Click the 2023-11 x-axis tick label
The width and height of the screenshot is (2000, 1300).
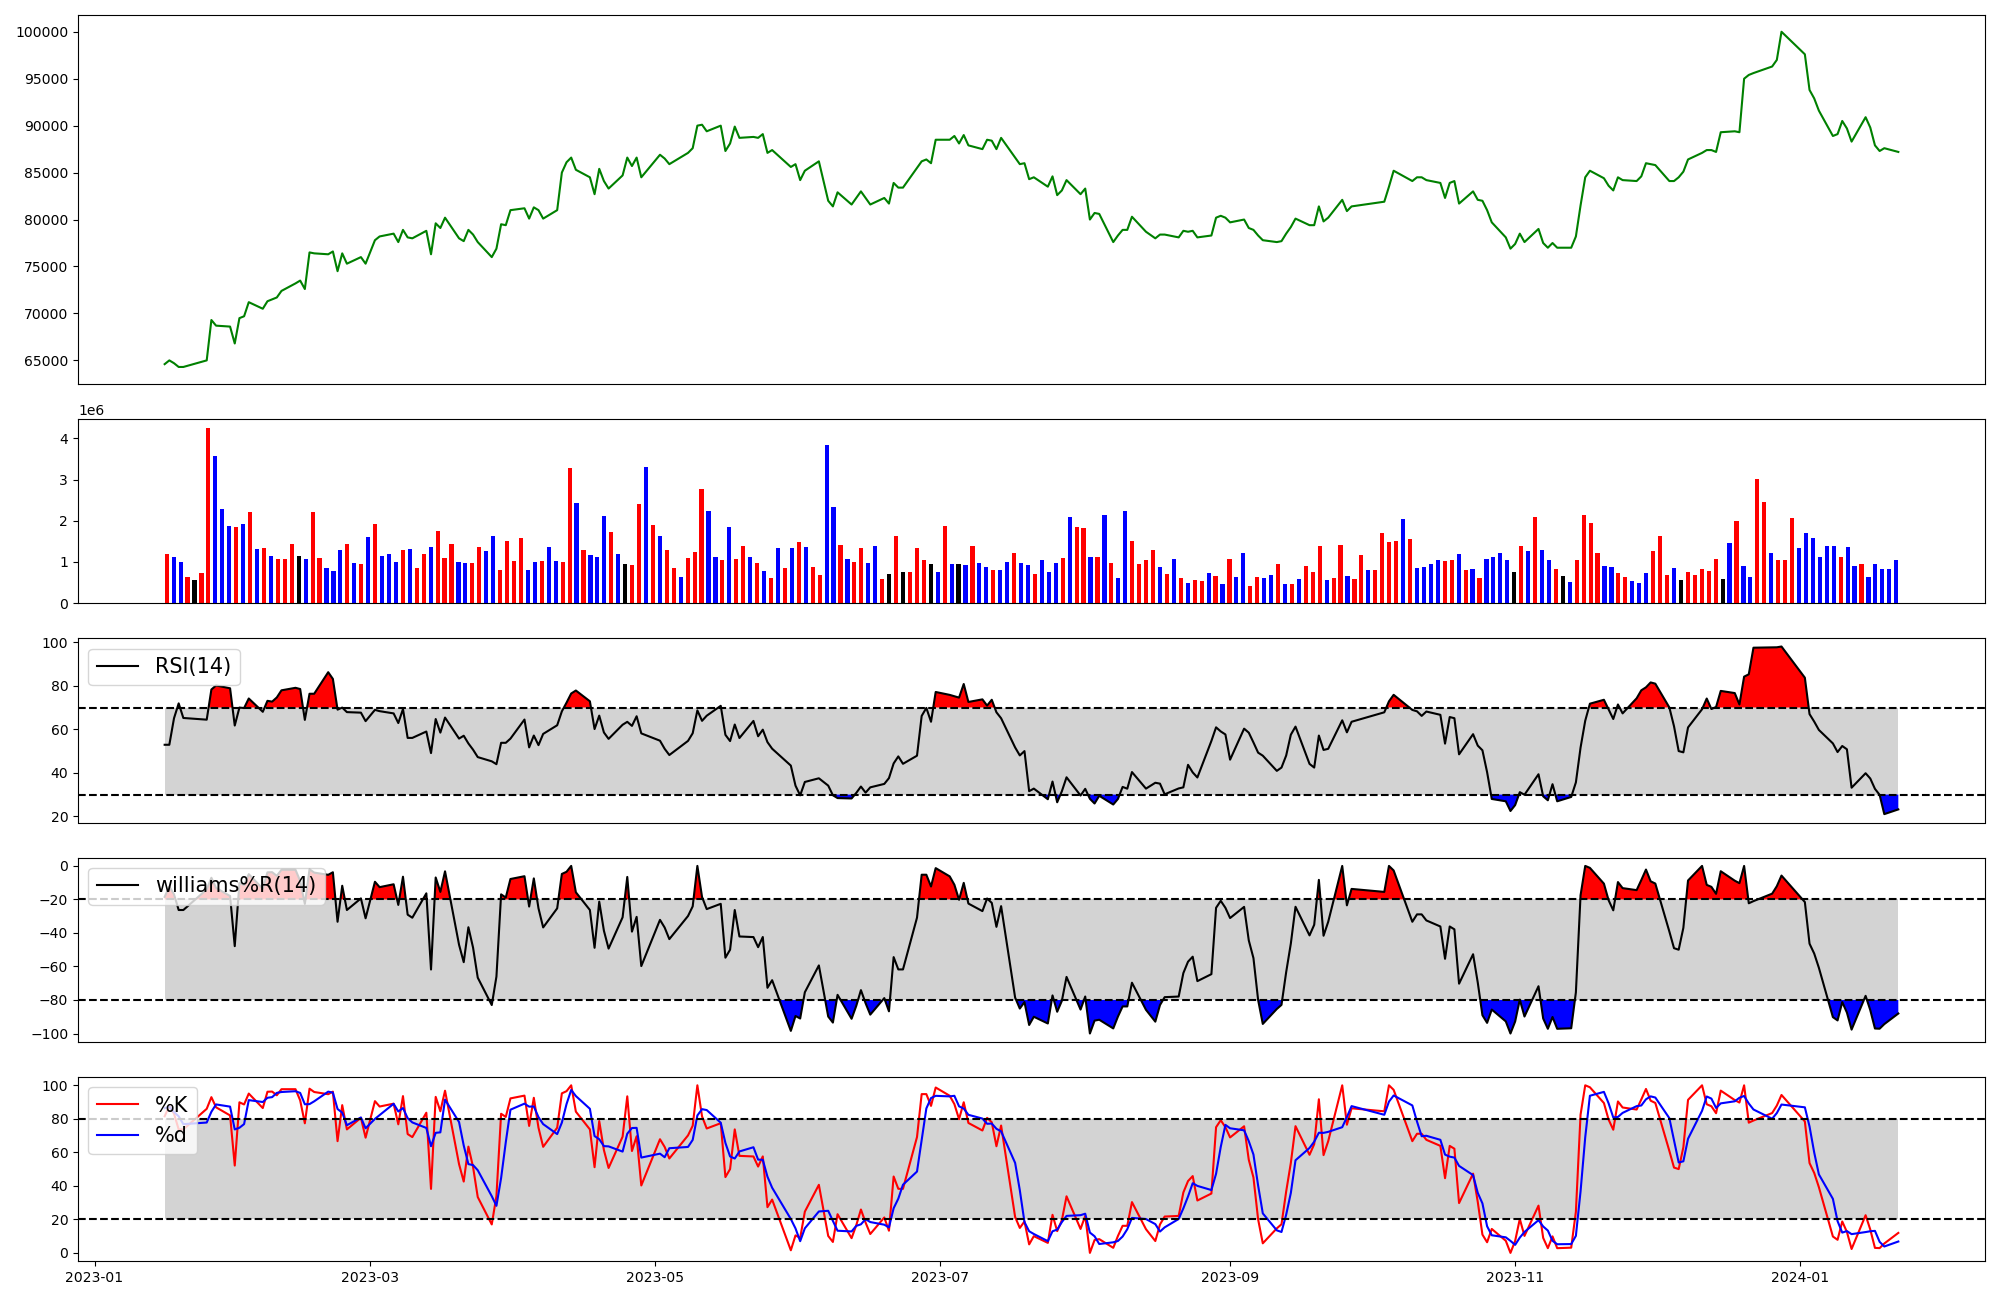(x=1515, y=1277)
